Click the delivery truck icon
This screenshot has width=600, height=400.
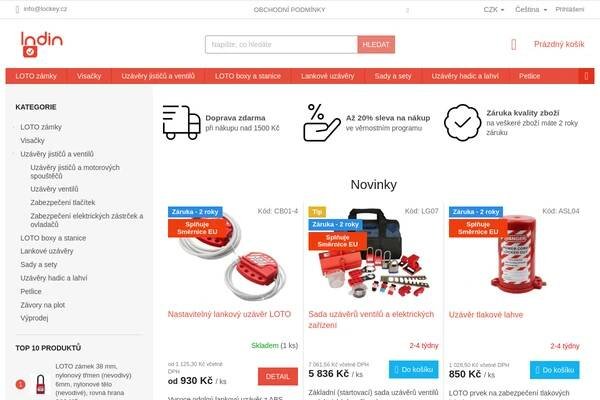pyautogui.click(x=181, y=122)
